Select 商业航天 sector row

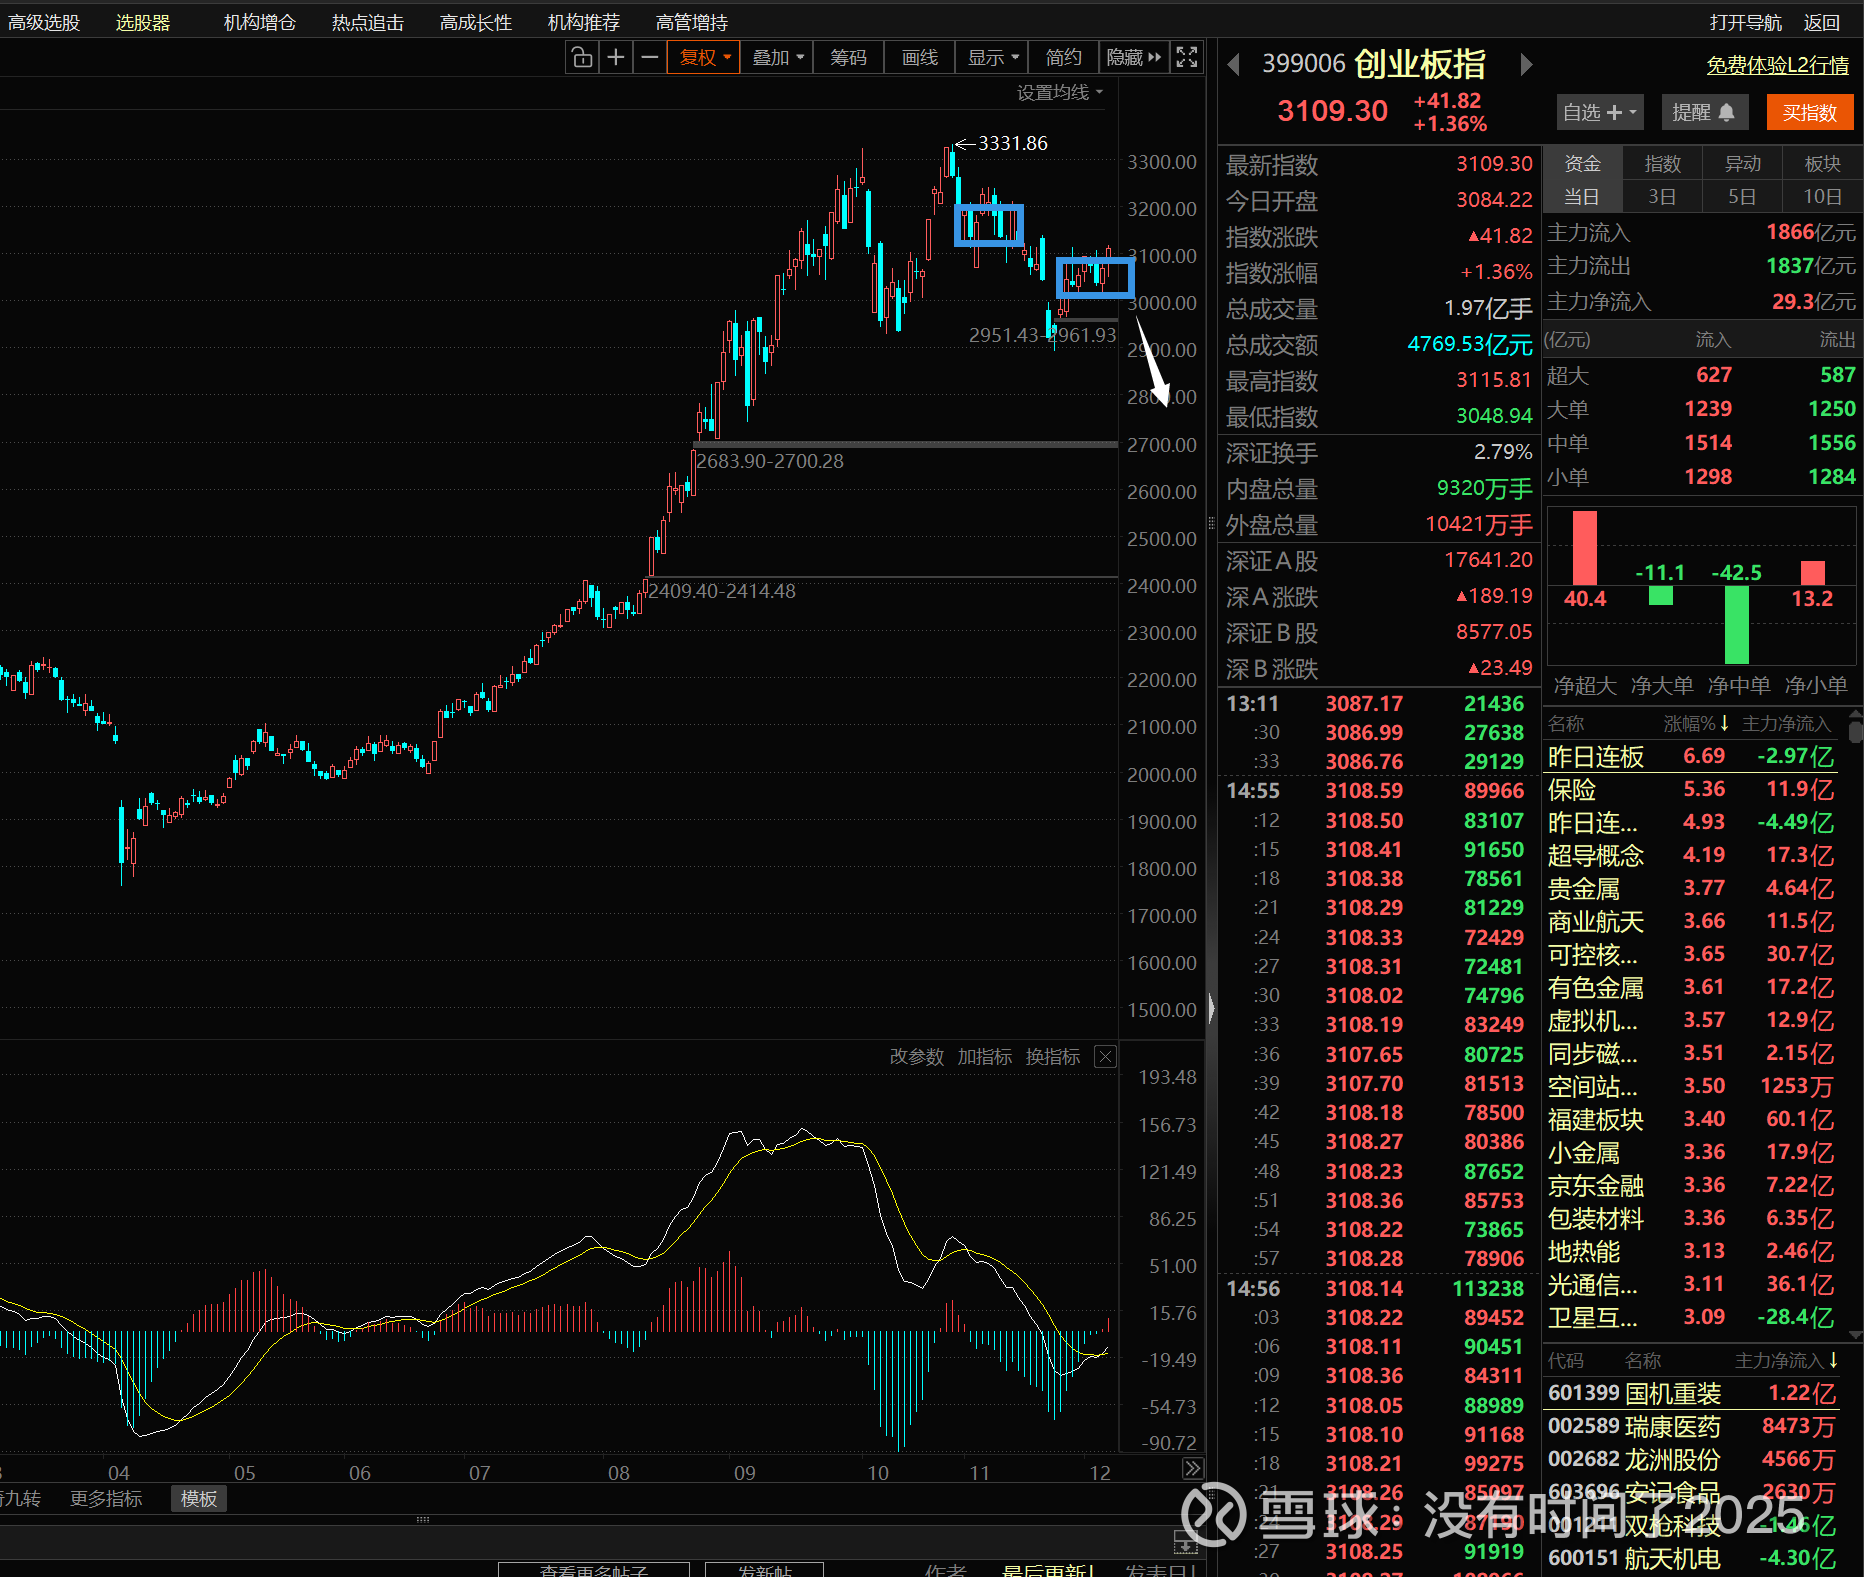(1692, 921)
